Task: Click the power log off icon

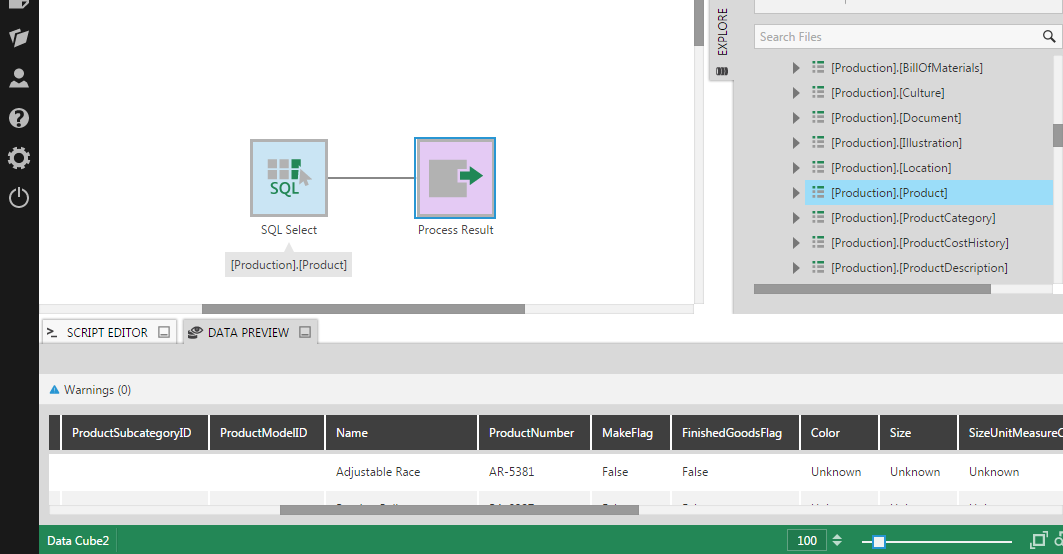Action: coord(19,198)
